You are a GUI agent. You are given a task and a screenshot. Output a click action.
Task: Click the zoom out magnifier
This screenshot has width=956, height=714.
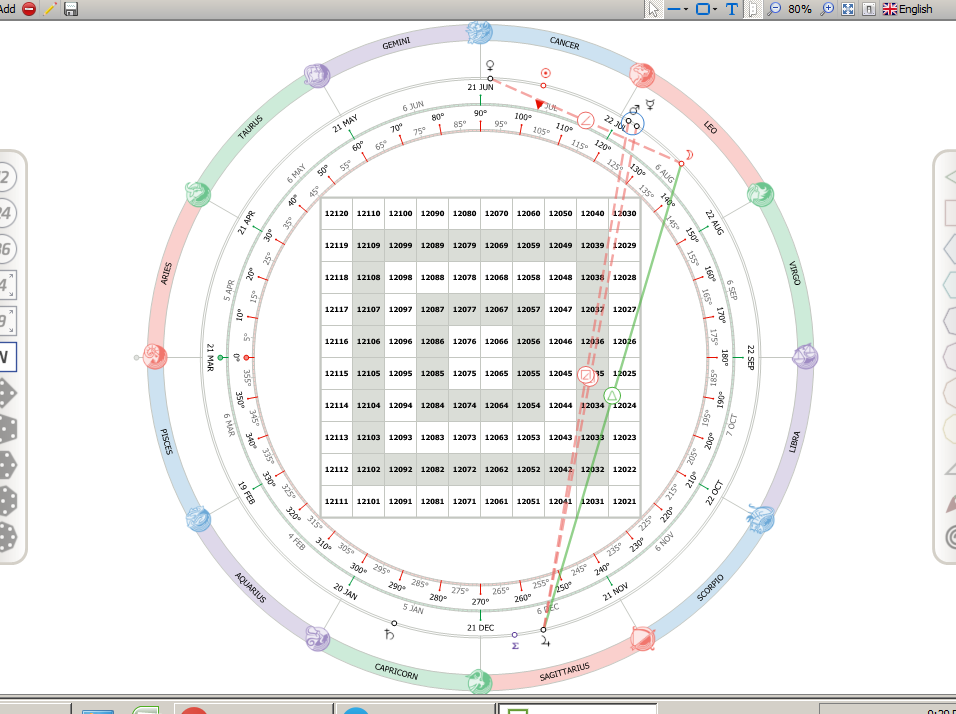[x=774, y=9]
